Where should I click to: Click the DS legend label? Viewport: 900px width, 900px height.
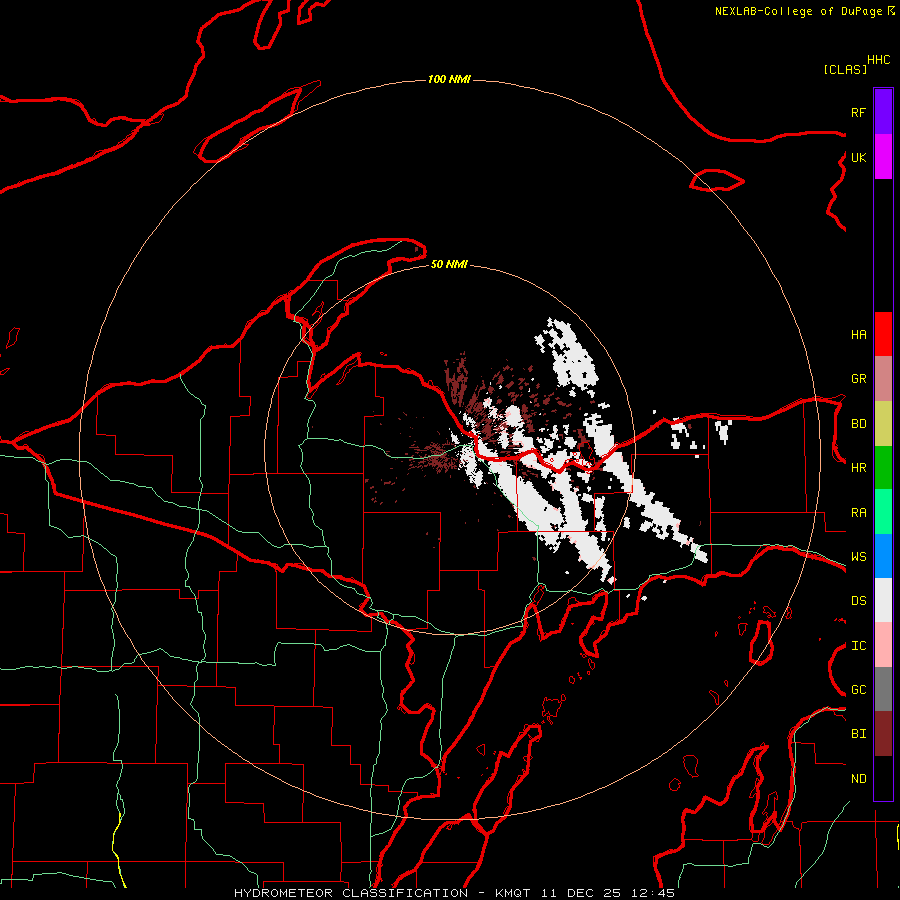(858, 601)
